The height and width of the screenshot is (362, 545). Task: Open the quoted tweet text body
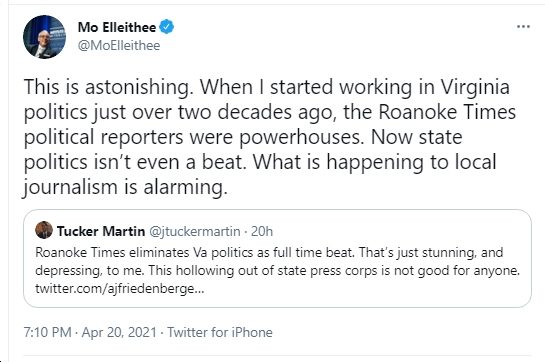pyautogui.click(x=277, y=271)
